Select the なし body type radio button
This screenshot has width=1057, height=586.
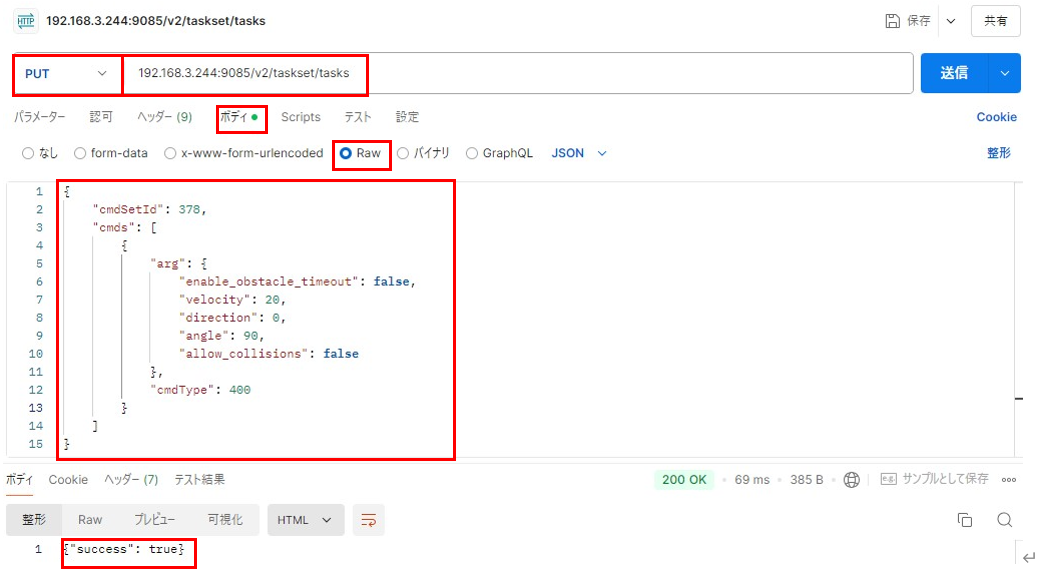[x=28, y=154]
